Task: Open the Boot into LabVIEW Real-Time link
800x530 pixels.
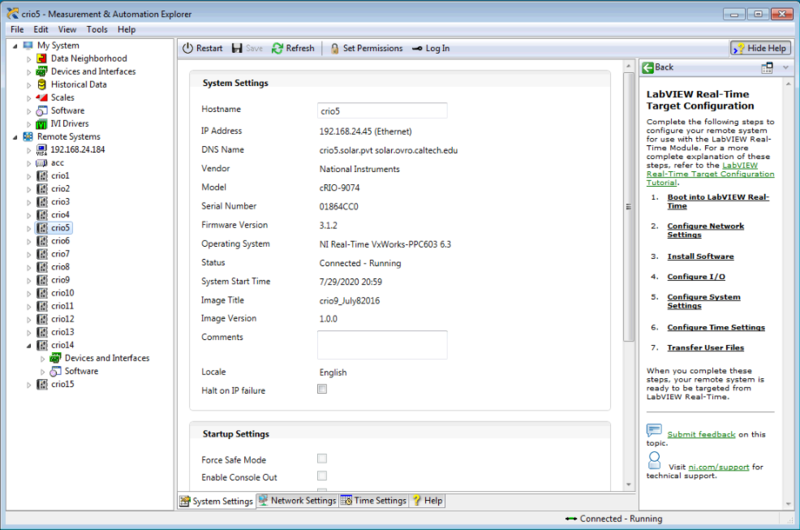Action: click(718, 201)
